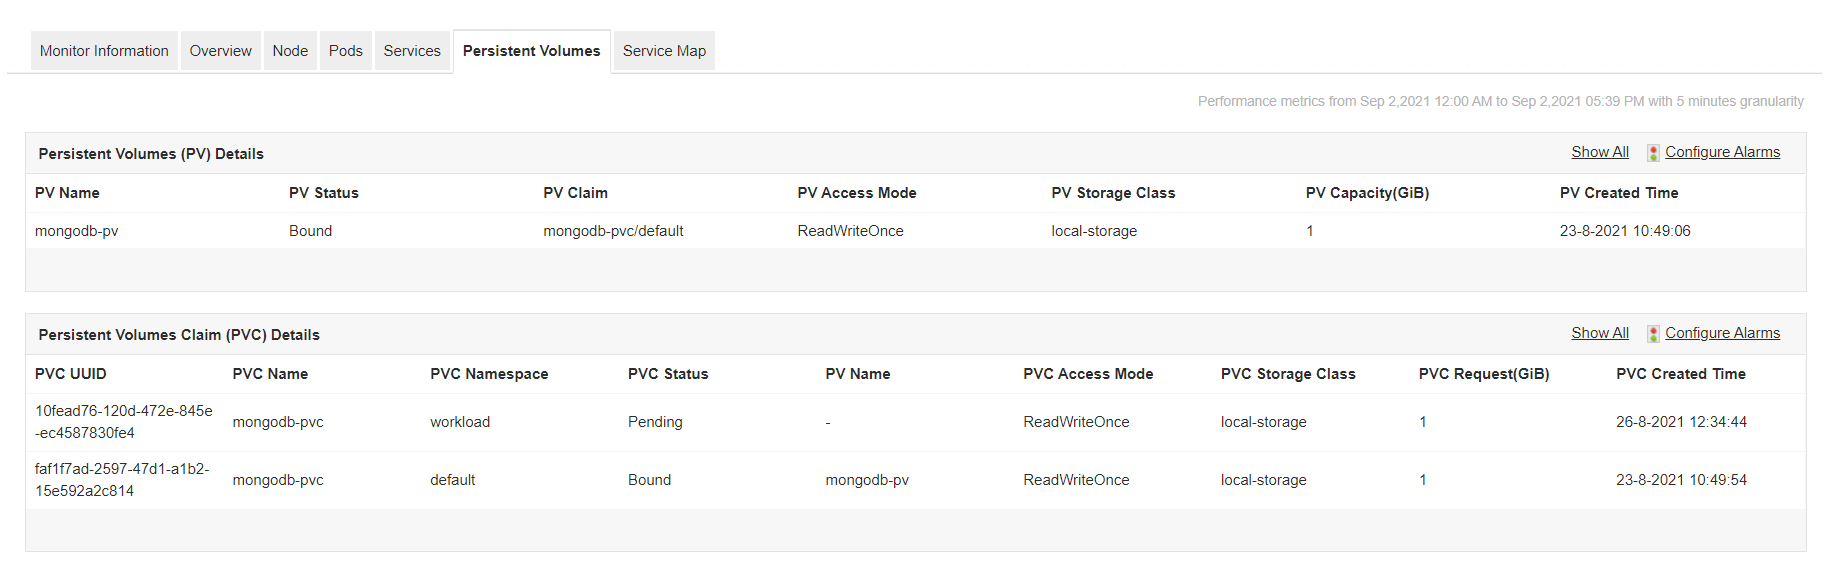
Task: Open the Service Map tab
Action: [664, 51]
